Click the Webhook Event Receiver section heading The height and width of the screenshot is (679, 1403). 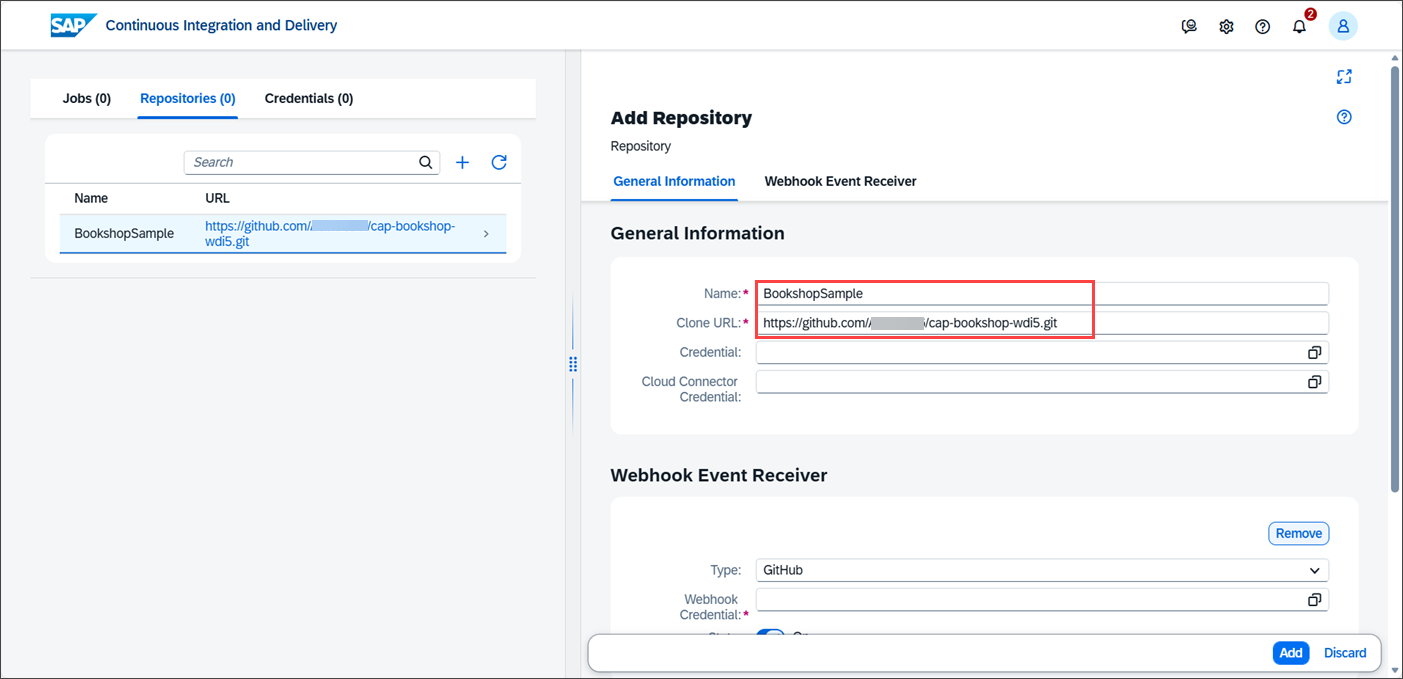[719, 475]
